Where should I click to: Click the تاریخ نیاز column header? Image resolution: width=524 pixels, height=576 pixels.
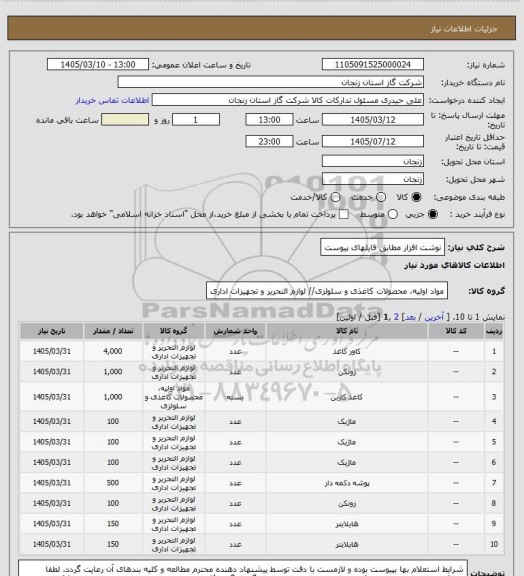tap(51, 331)
